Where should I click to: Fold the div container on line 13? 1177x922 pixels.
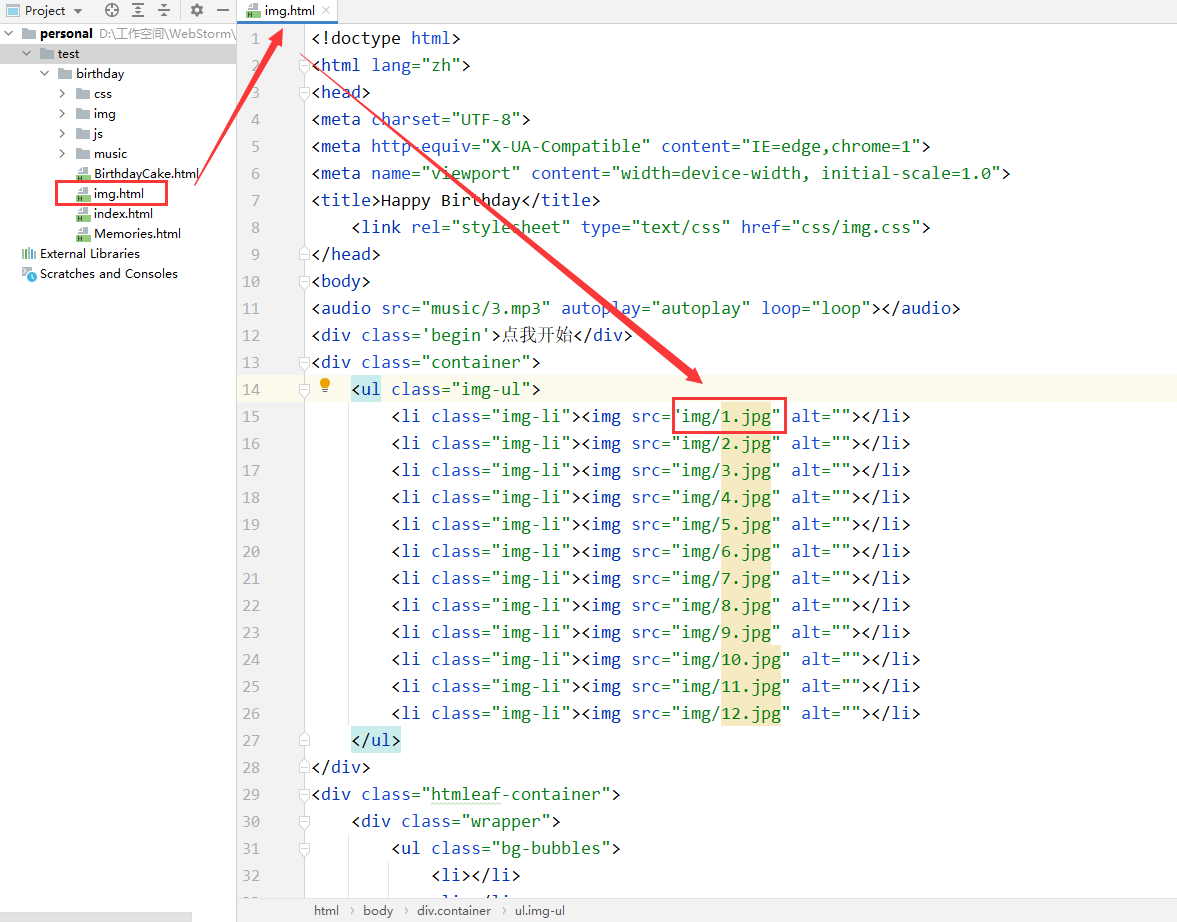pyautogui.click(x=304, y=363)
